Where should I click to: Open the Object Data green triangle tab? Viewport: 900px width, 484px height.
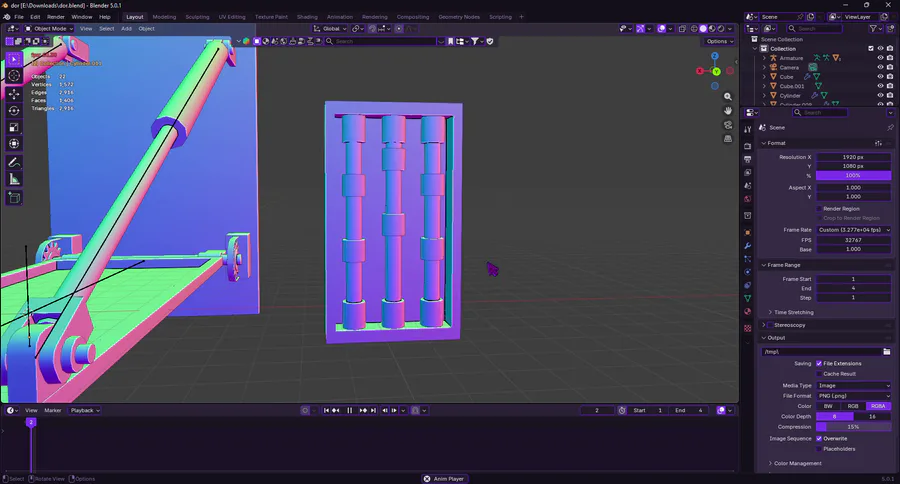748,299
